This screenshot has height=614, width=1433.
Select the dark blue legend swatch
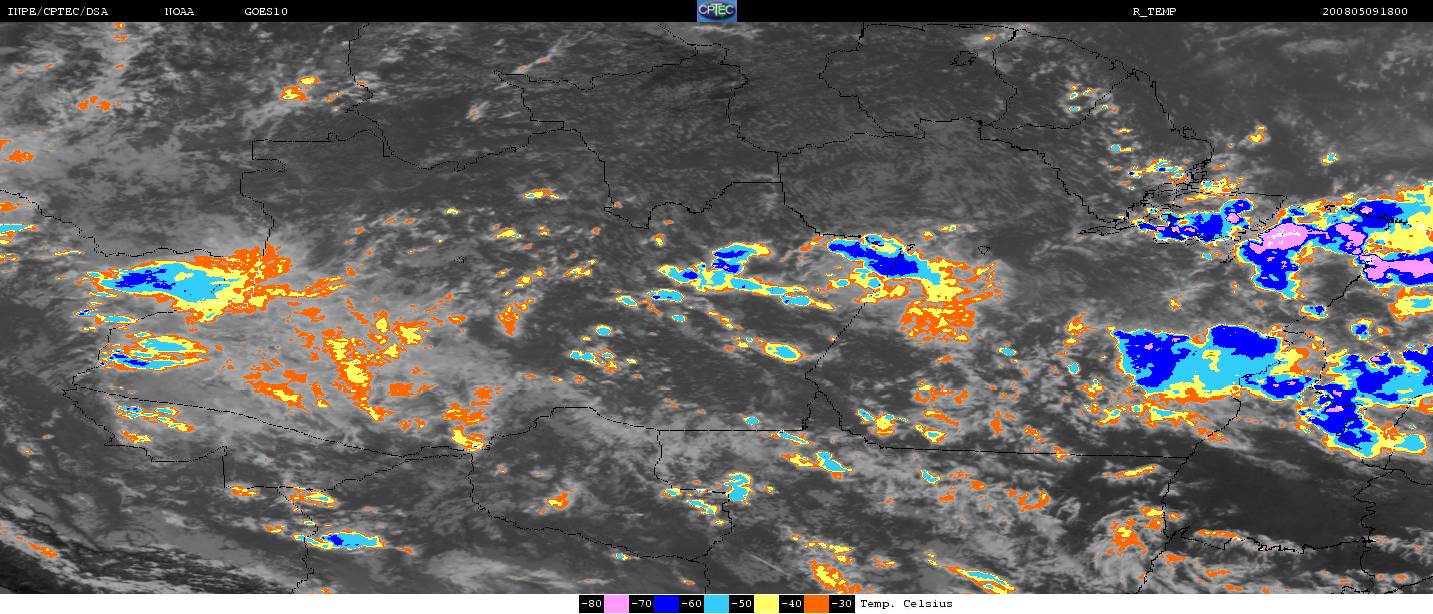[x=666, y=604]
